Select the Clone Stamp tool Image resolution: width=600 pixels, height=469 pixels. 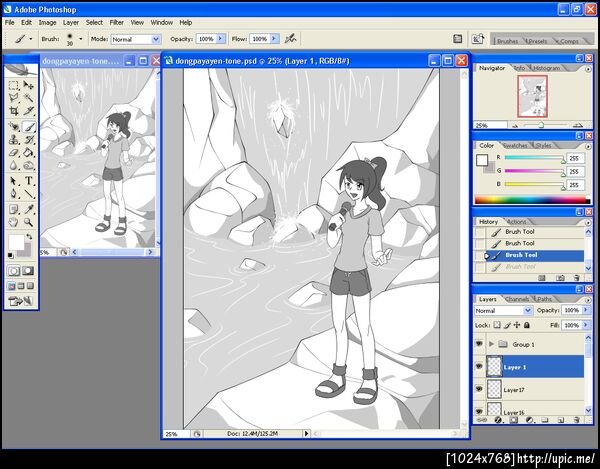coord(14,140)
